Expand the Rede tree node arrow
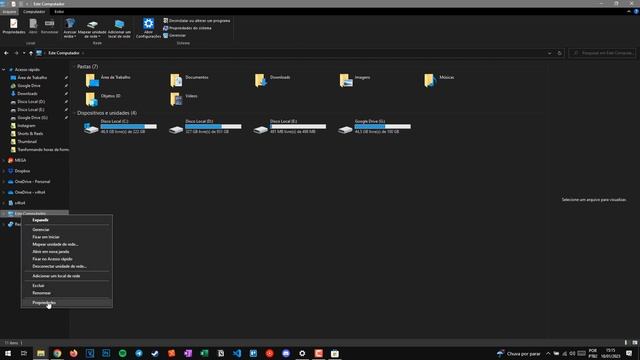 (x=4, y=224)
